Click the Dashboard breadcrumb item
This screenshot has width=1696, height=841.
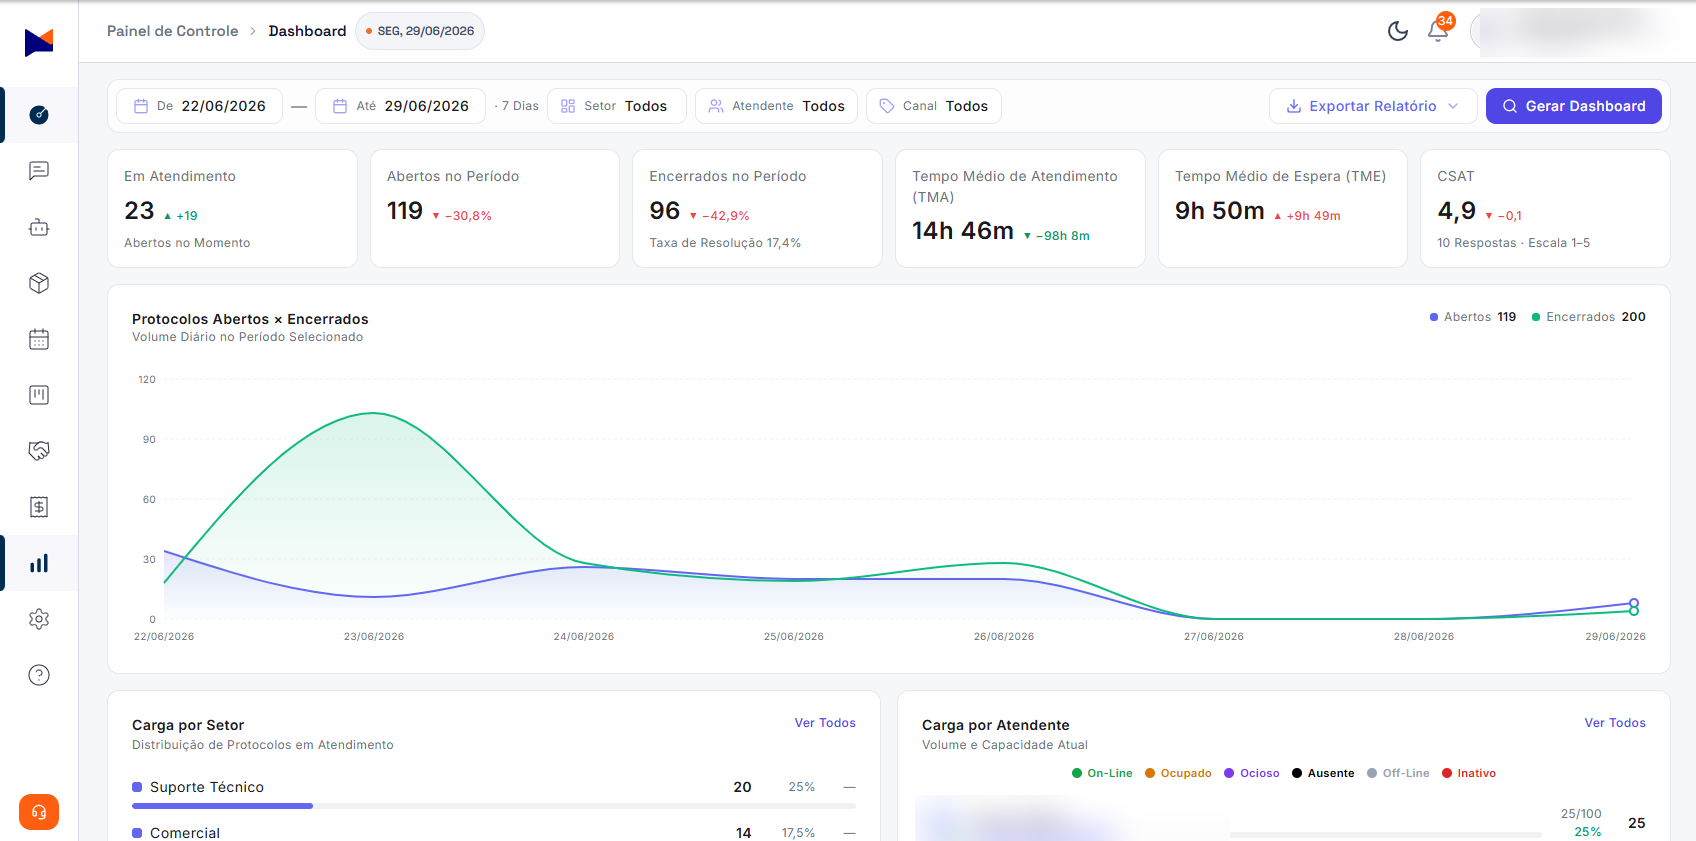click(307, 31)
